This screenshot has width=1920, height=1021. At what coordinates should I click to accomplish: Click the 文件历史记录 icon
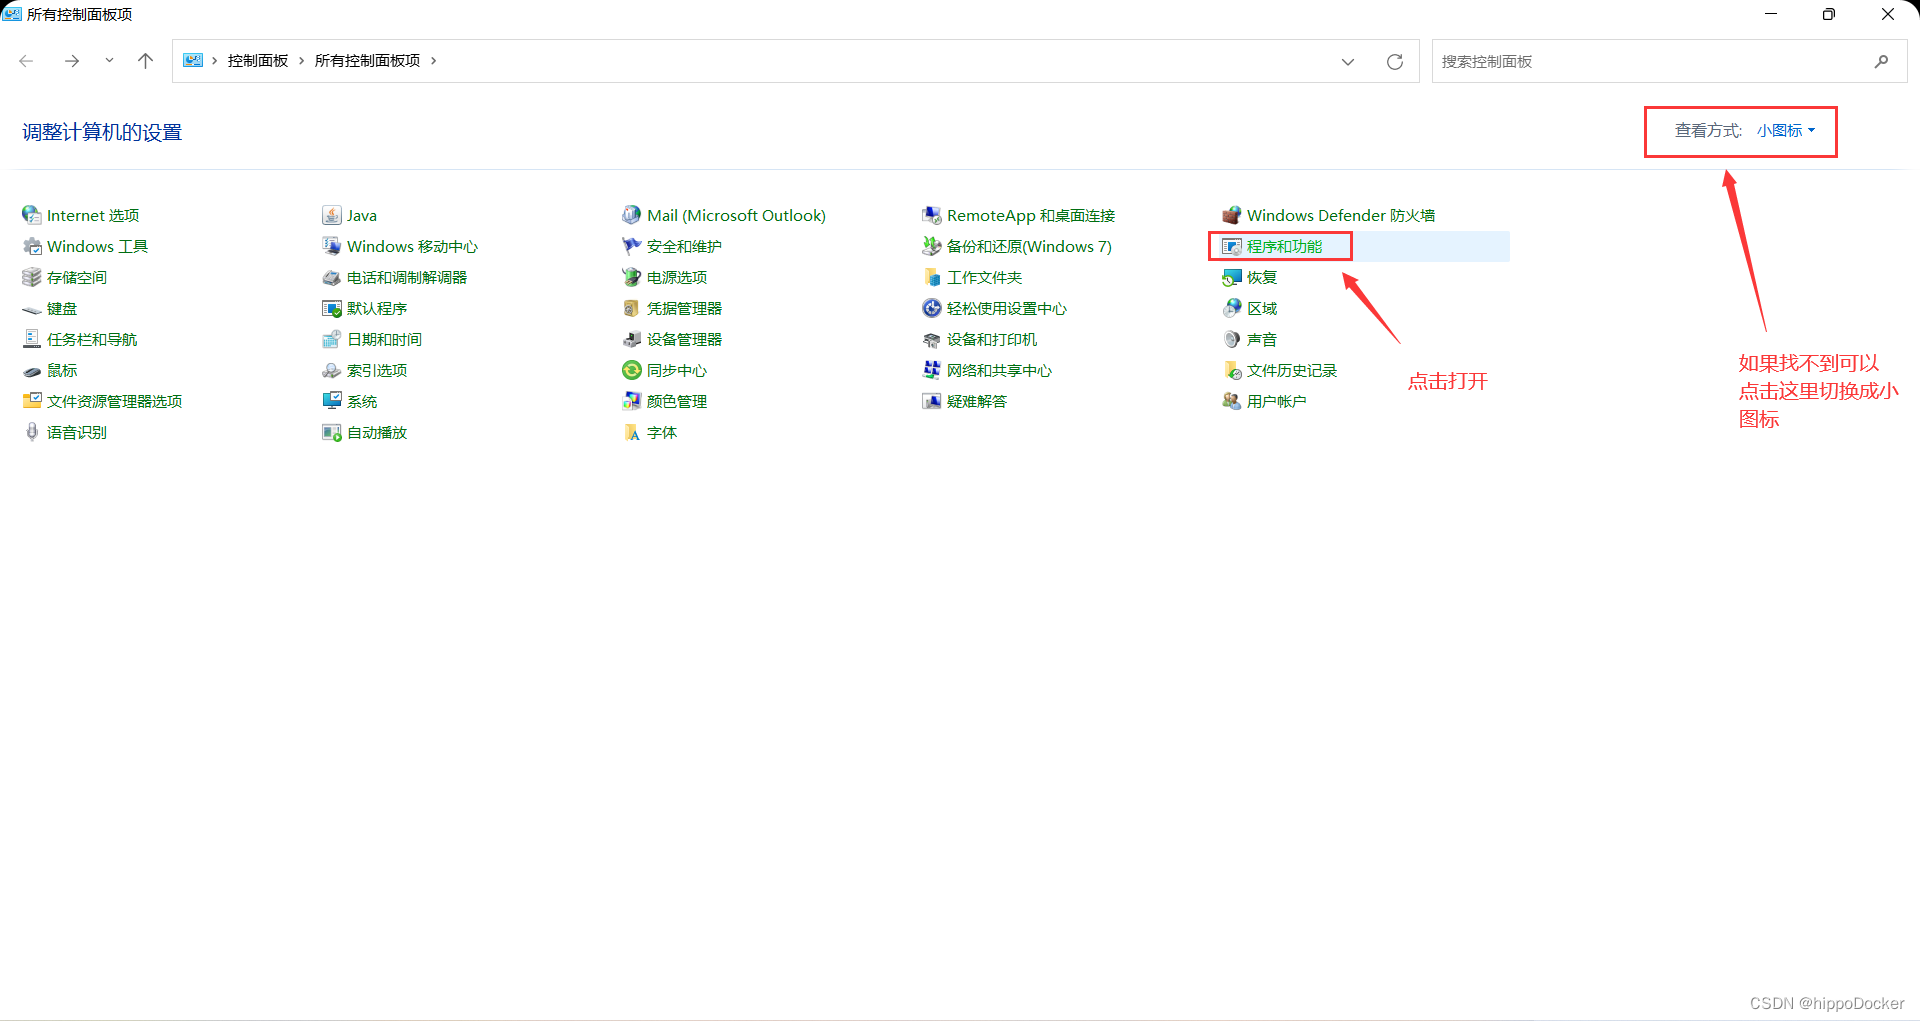coord(1232,370)
